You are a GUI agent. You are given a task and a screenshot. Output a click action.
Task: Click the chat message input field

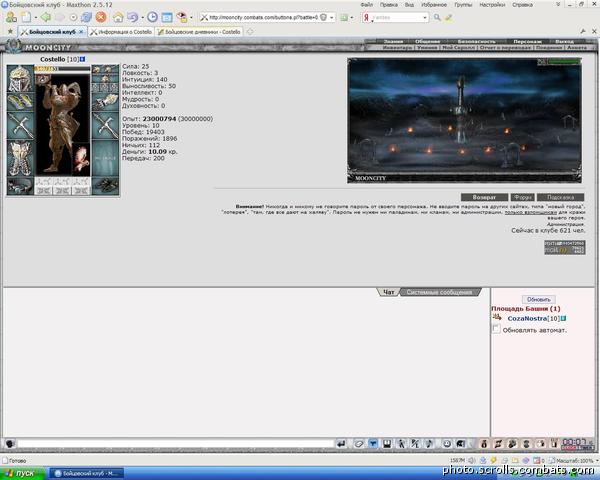pos(175,444)
